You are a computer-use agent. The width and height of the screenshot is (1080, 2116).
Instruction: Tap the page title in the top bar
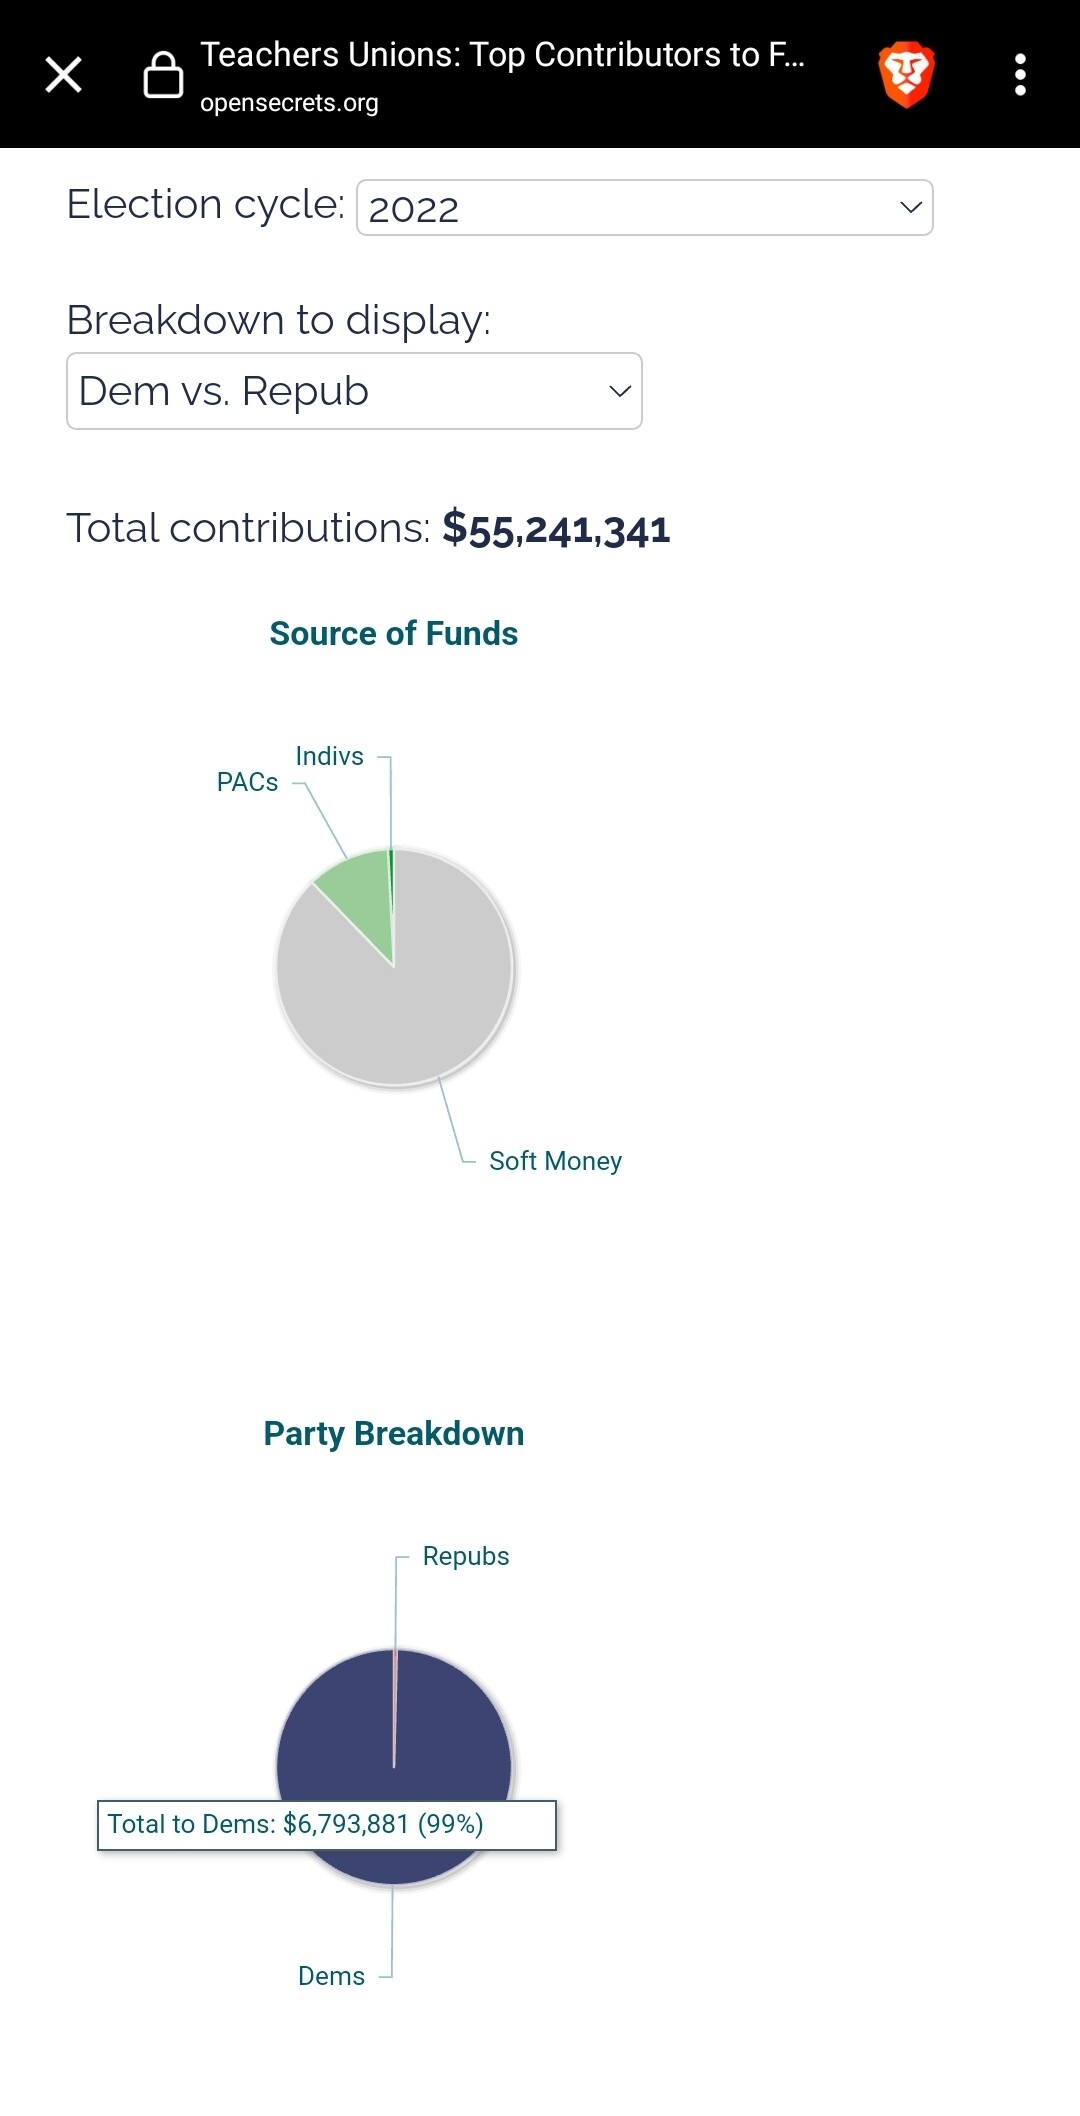[x=502, y=55]
